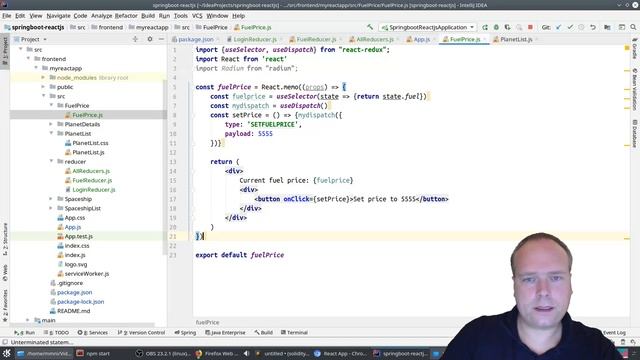640x360 pixels.
Task: Switch to the FuelReducer.js editor tab
Action: (x=316, y=39)
